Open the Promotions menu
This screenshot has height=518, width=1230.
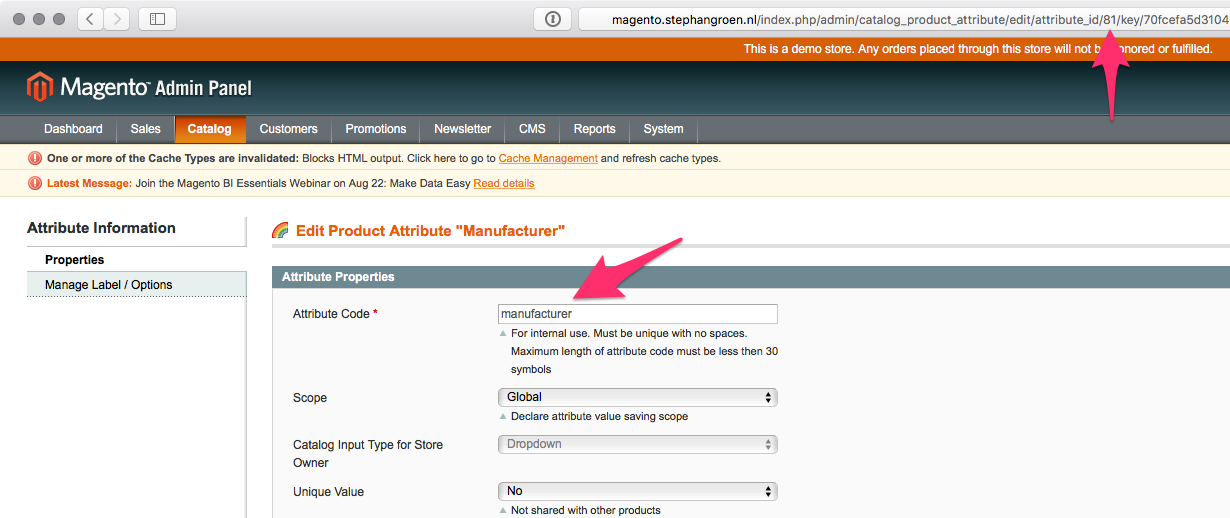point(376,129)
